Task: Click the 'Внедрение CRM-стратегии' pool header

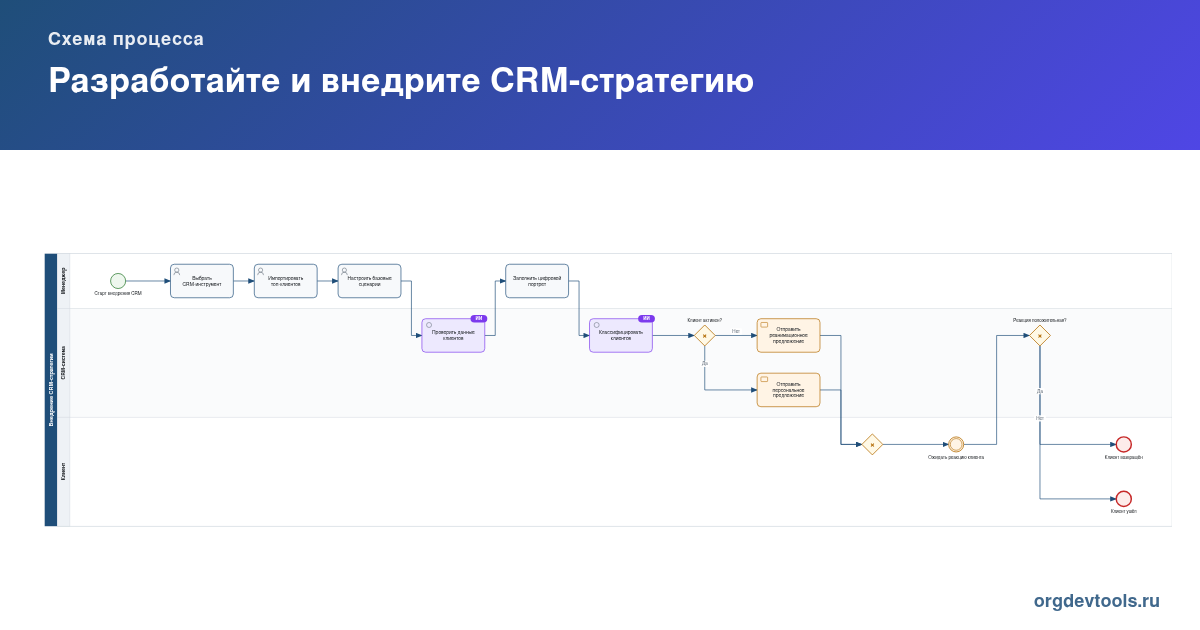Action: [x=51, y=390]
